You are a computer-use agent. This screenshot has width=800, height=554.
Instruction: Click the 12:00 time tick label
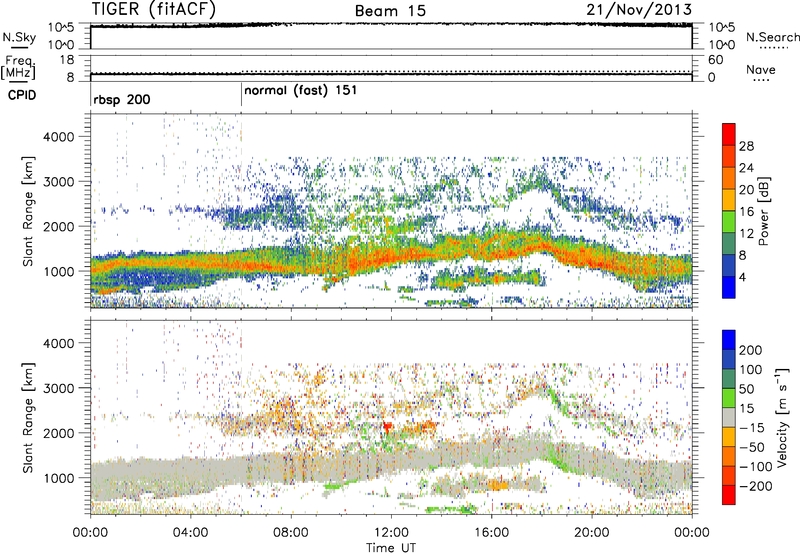(x=391, y=533)
